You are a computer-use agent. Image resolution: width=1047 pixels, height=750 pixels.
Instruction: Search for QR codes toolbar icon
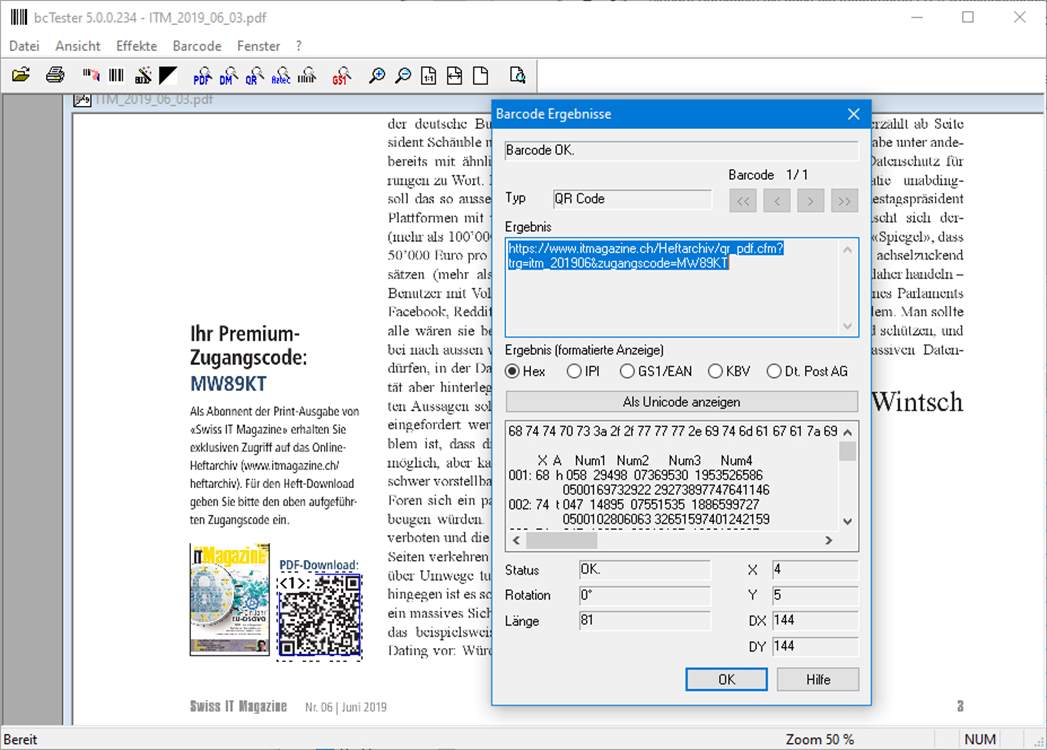tap(254, 75)
